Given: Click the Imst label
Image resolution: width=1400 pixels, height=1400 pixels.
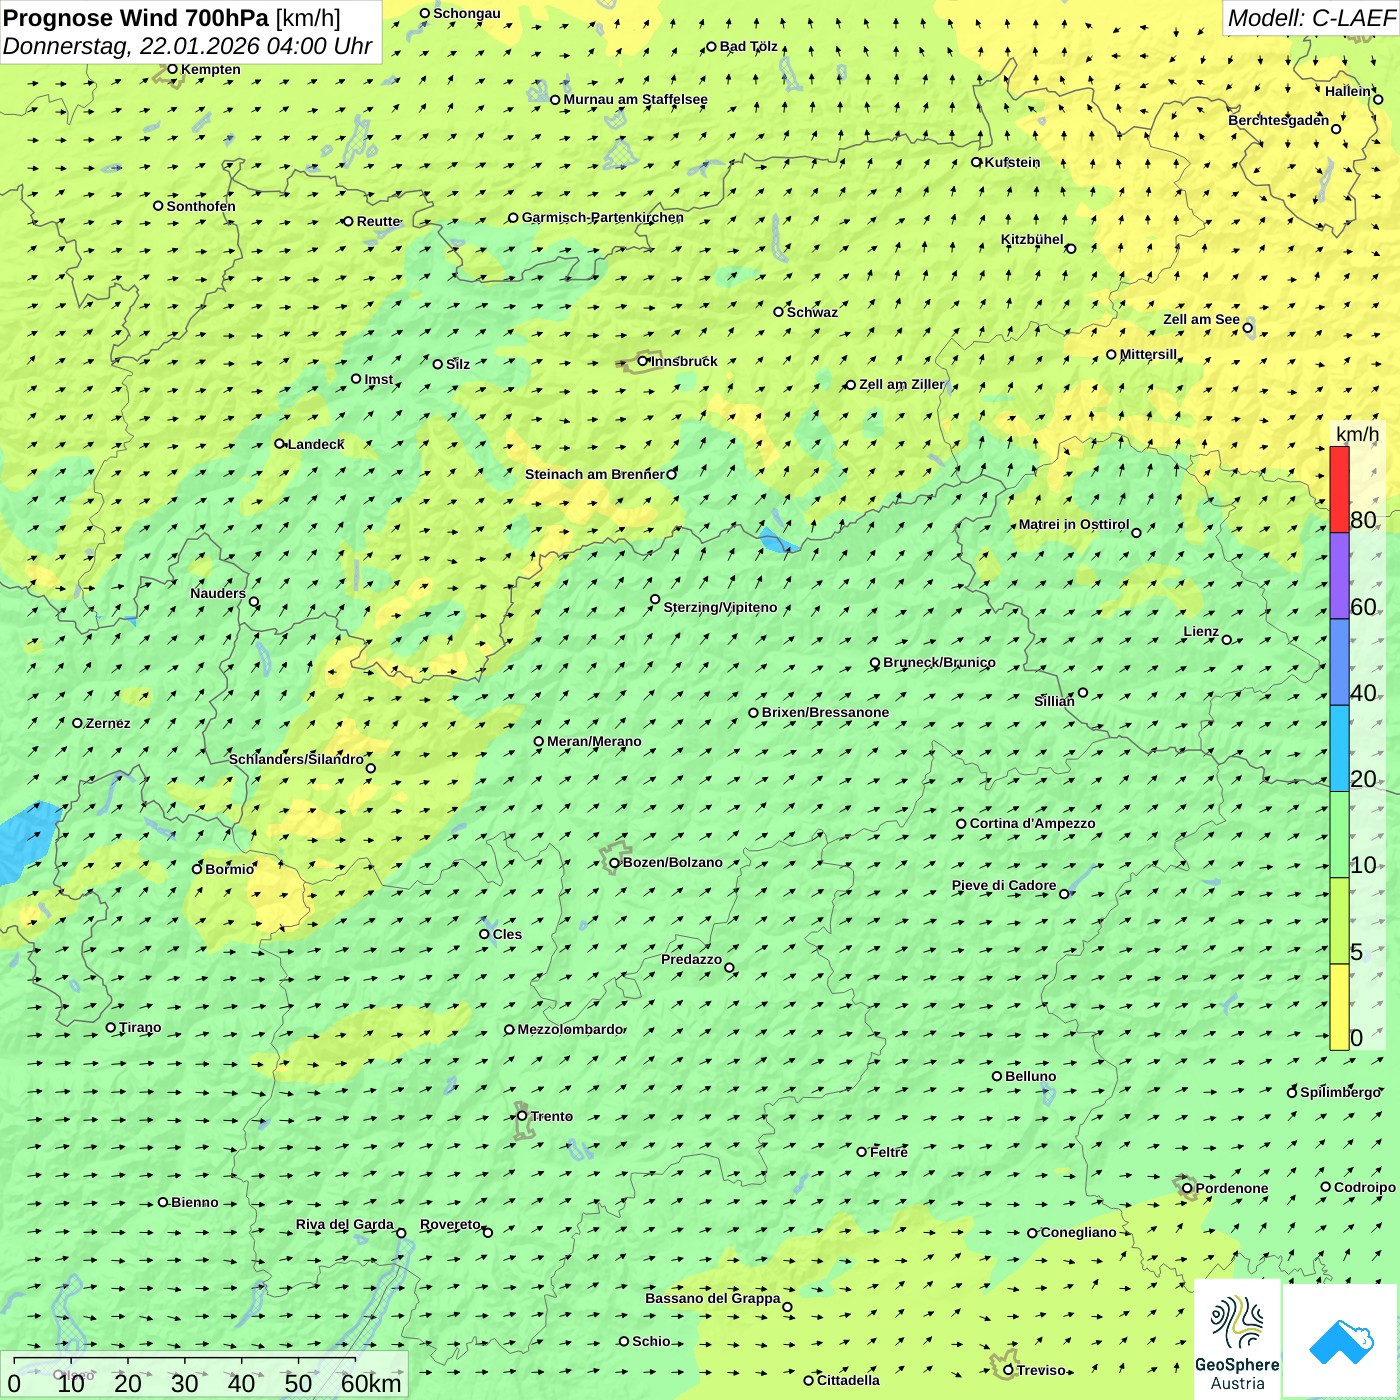Looking at the screenshot, I should pos(378,379).
